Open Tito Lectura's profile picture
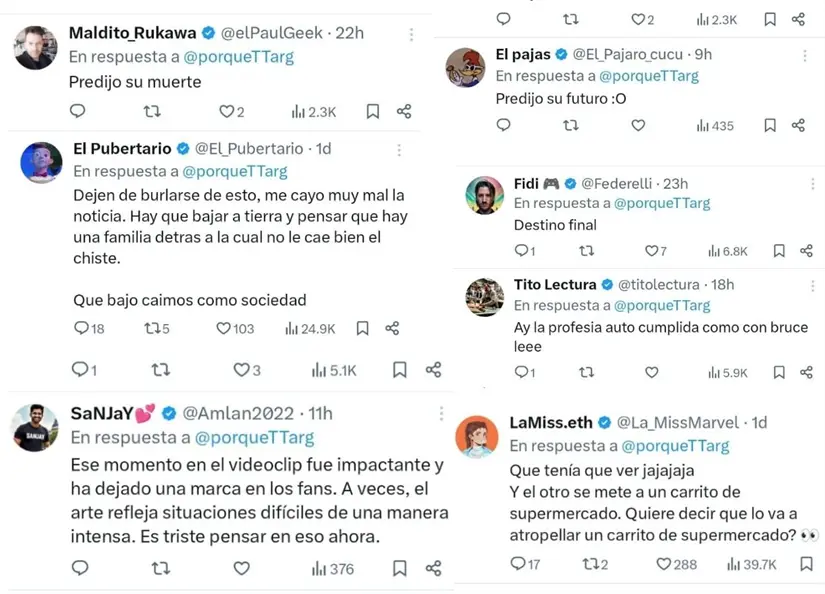Screen dimensions: 825x594 point(485,297)
